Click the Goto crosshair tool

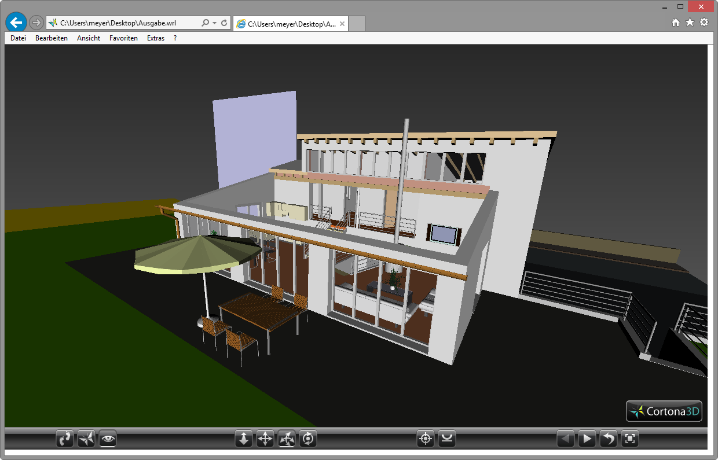(425, 438)
